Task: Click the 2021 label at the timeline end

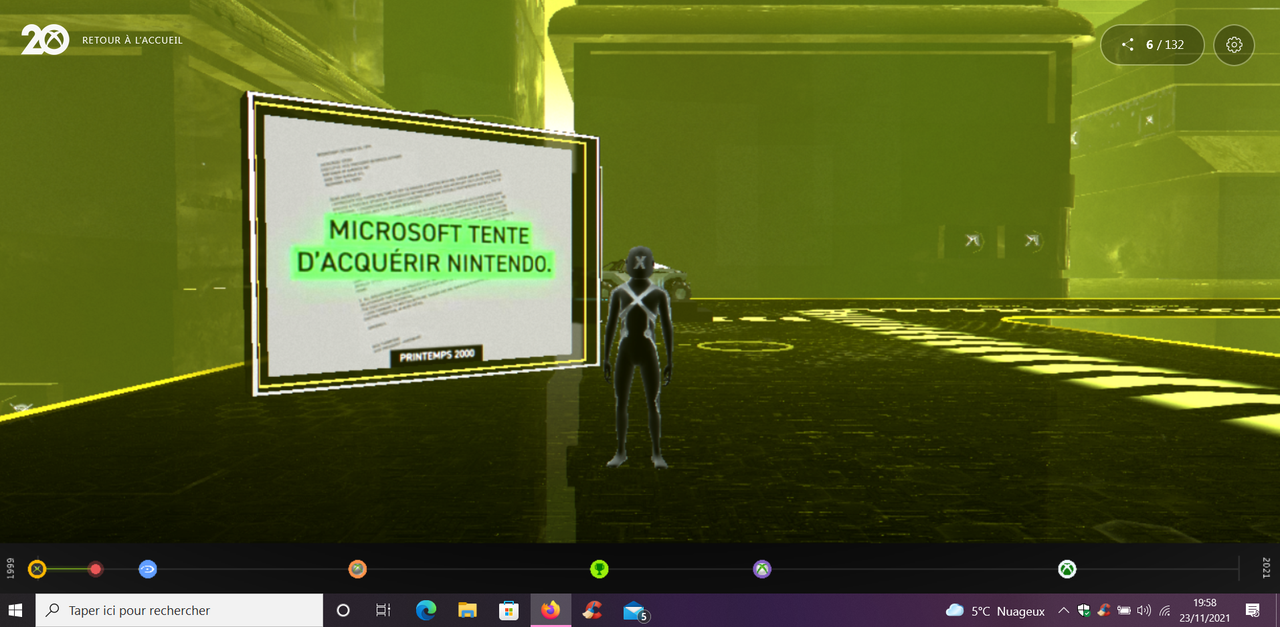Action: click(x=1266, y=568)
